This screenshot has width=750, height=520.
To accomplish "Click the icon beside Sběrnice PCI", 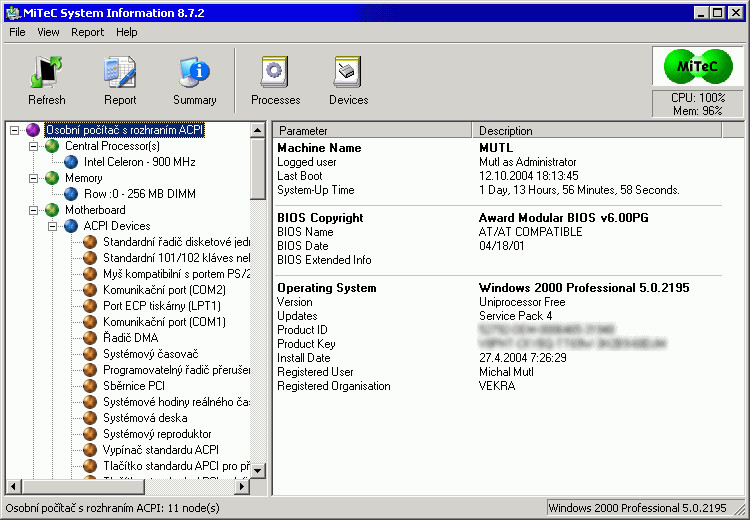I will [x=90, y=386].
